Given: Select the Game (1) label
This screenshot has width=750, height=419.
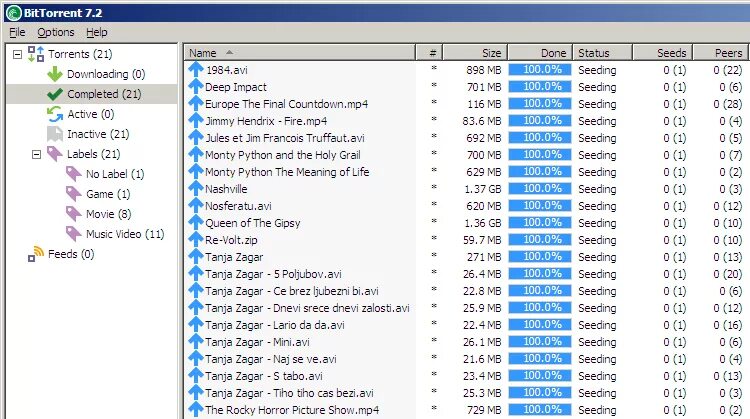Looking at the screenshot, I should (x=108, y=194).
